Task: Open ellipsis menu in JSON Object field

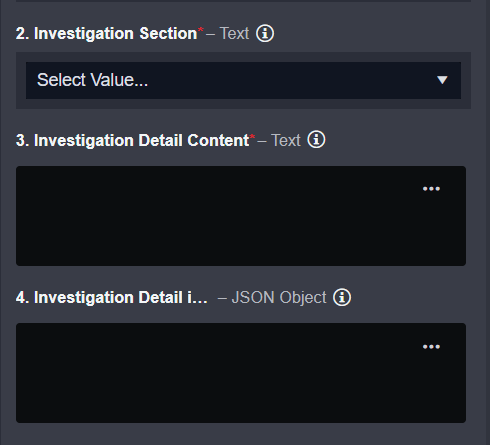Action: (431, 347)
